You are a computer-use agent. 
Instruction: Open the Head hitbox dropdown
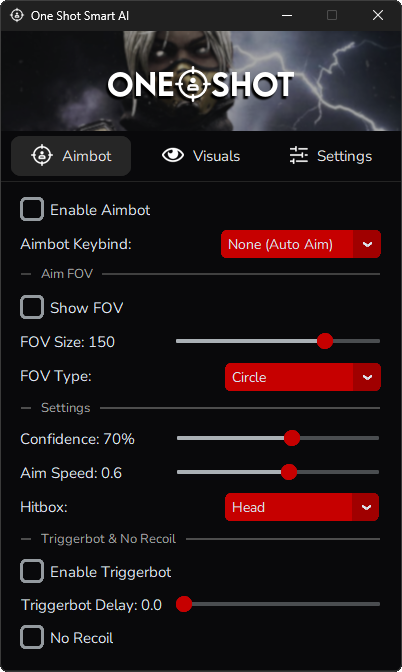pyautogui.click(x=302, y=507)
